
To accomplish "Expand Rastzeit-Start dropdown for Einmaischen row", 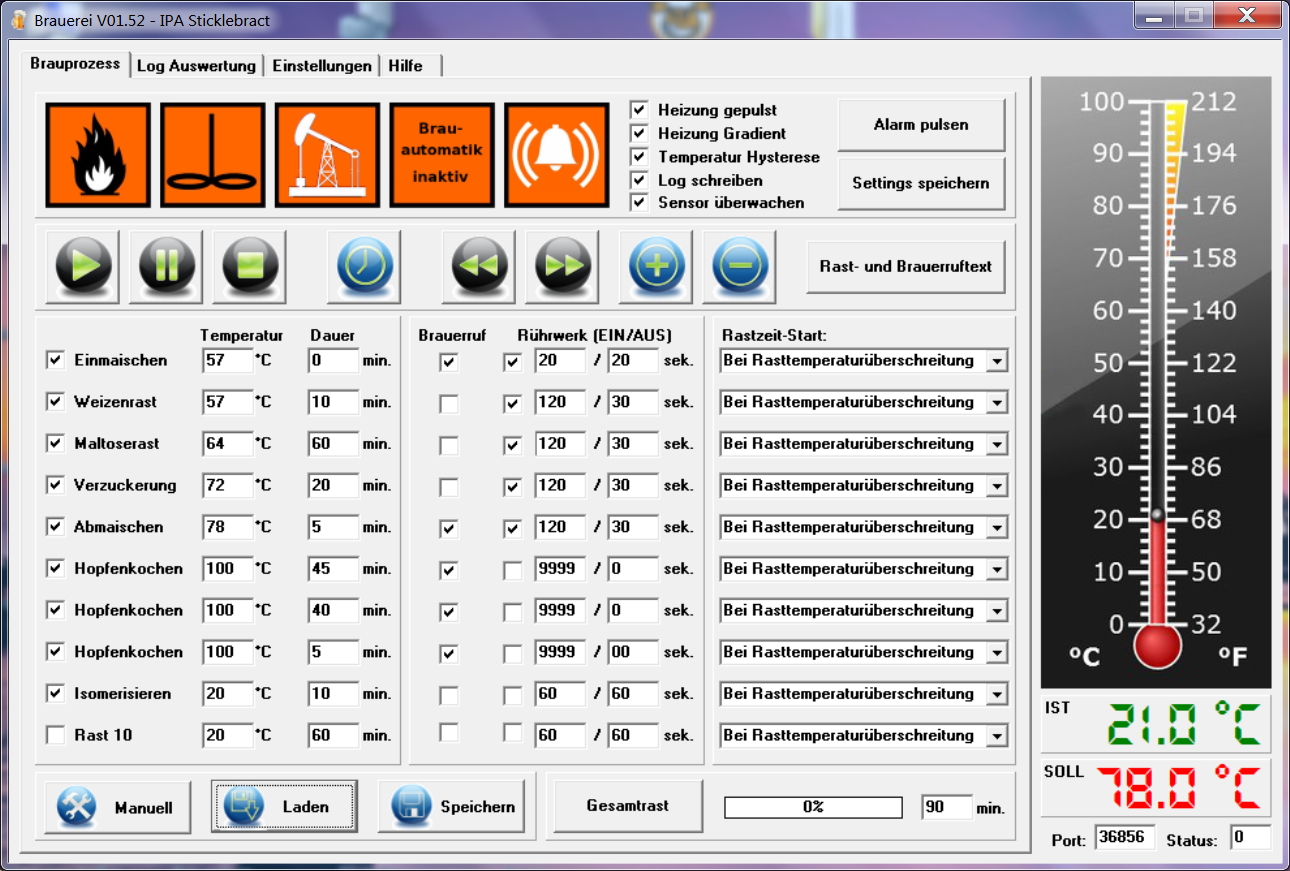I will [996, 361].
